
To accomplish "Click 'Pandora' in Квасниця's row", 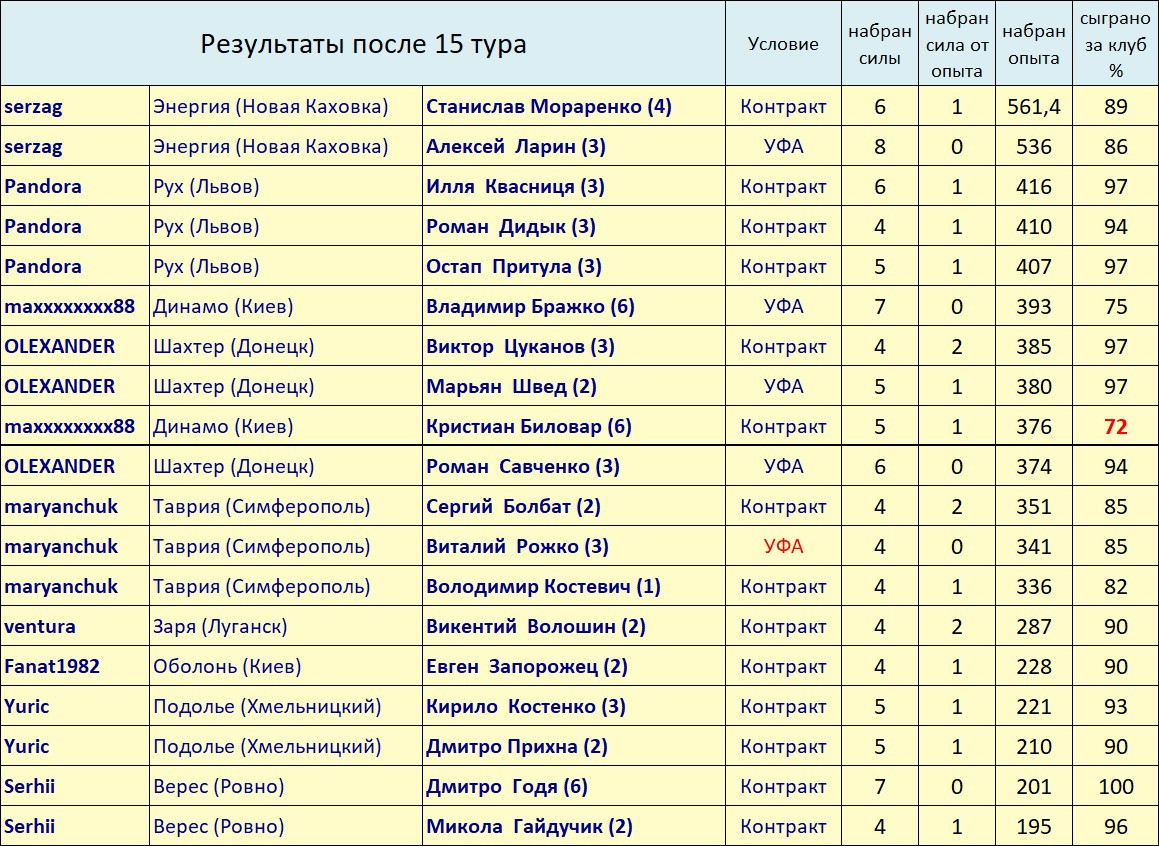I will coord(43,186).
